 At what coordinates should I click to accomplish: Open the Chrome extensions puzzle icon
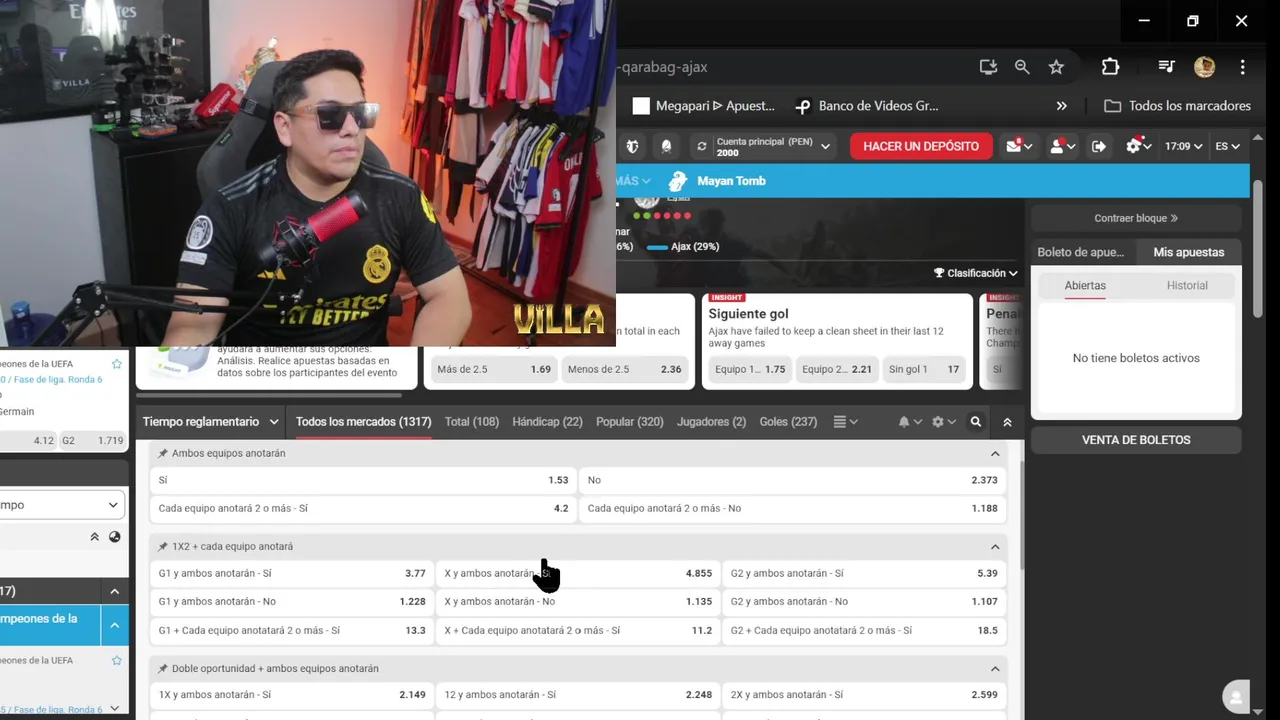(1110, 67)
